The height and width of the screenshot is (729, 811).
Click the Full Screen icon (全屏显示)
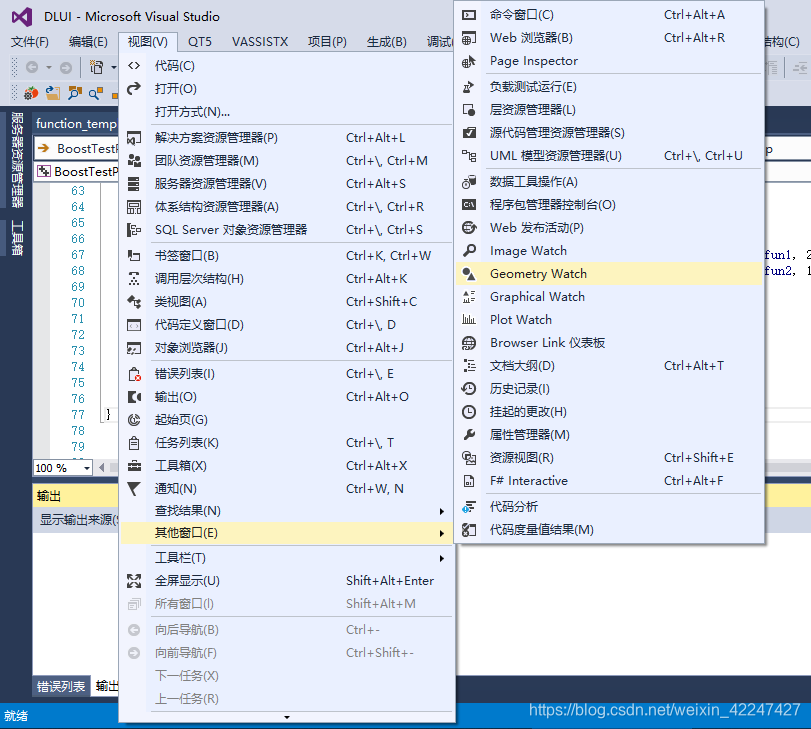tap(134, 581)
